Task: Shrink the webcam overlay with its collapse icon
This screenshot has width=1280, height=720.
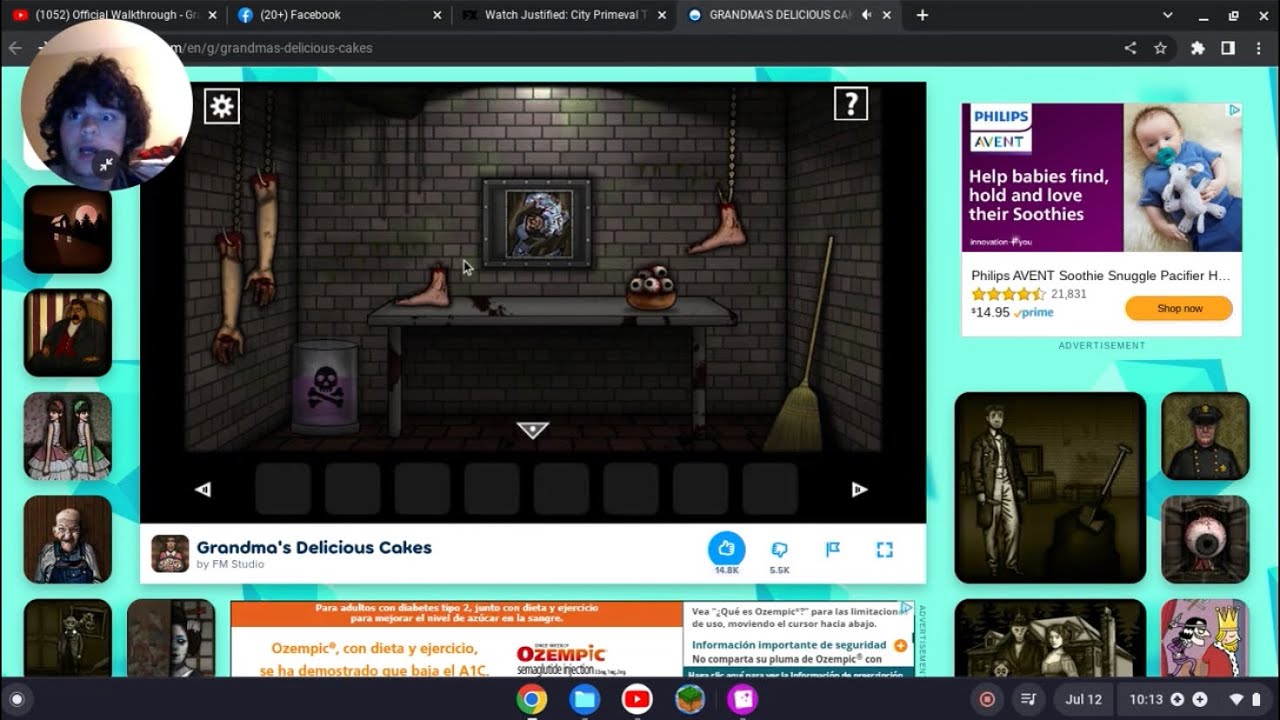Action: tap(105, 165)
